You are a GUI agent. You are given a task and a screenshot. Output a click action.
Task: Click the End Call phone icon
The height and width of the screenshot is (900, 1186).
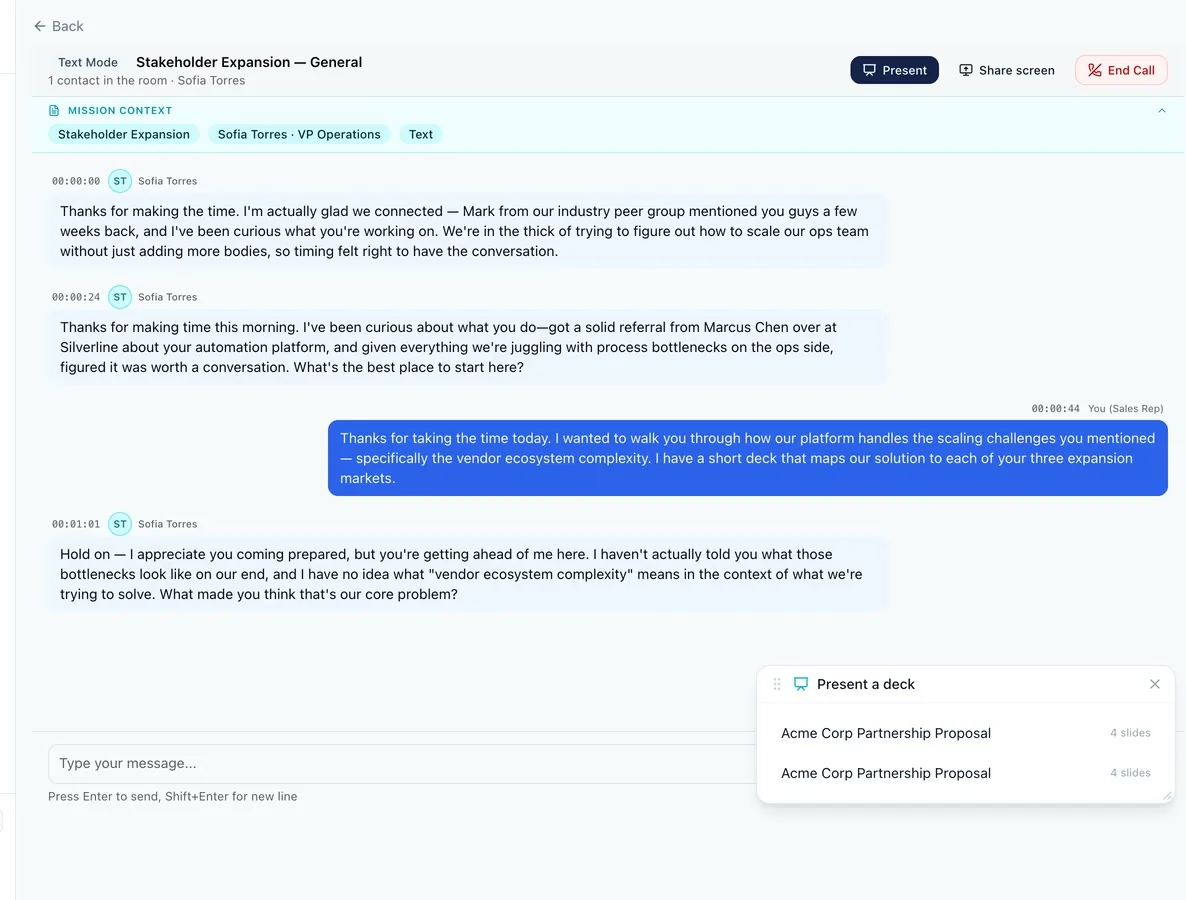[1094, 70]
